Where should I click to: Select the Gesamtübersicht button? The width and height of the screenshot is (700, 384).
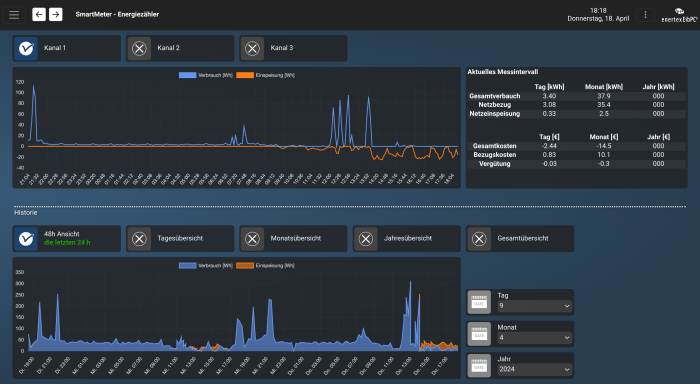(521, 238)
